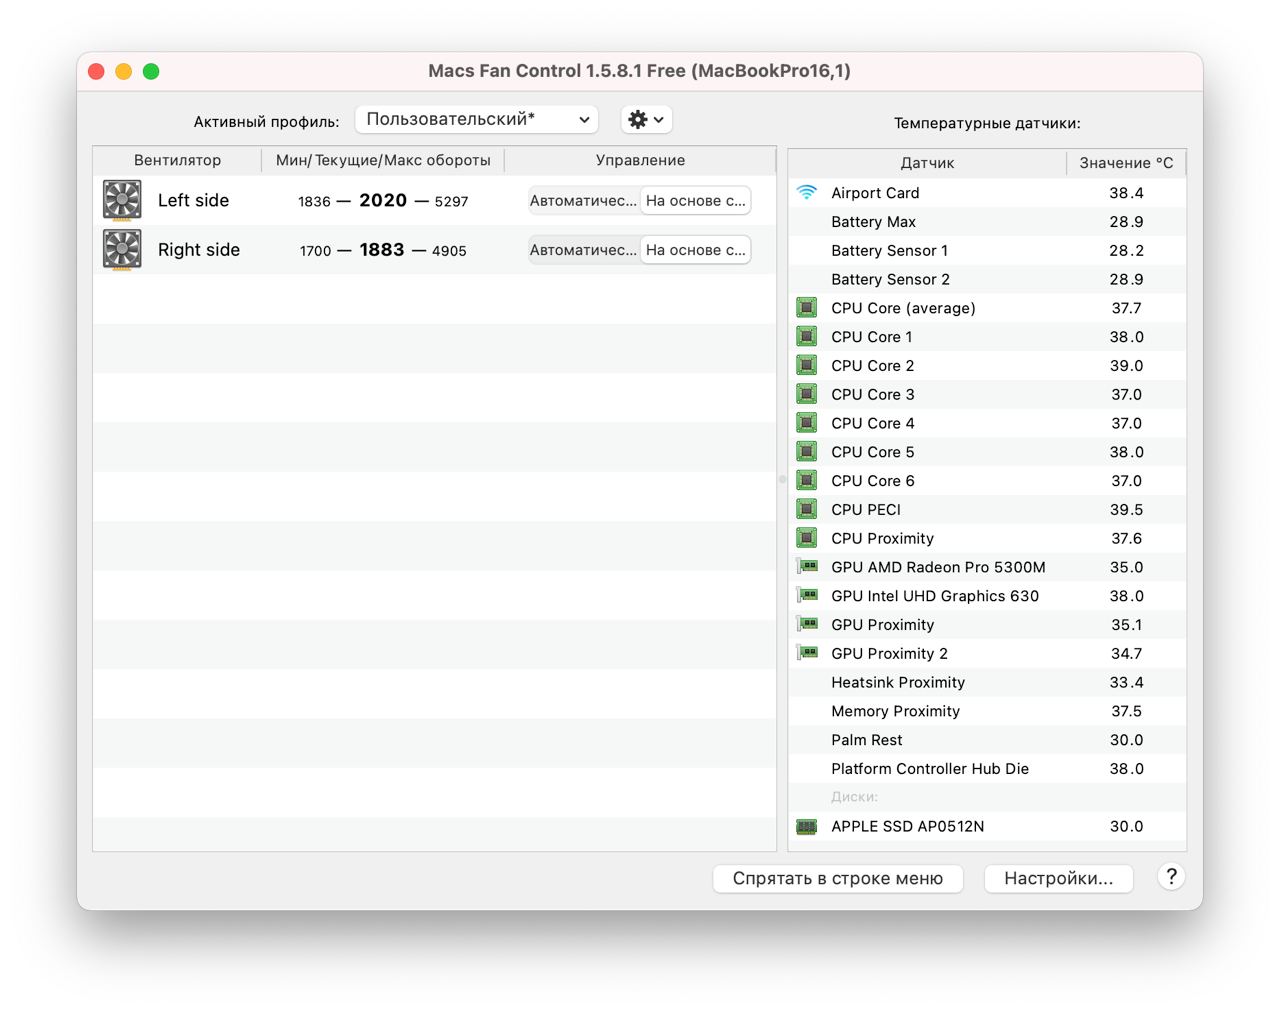The image size is (1280, 1012).
Task: Click the Значение °C column header
Action: pyautogui.click(x=1126, y=163)
